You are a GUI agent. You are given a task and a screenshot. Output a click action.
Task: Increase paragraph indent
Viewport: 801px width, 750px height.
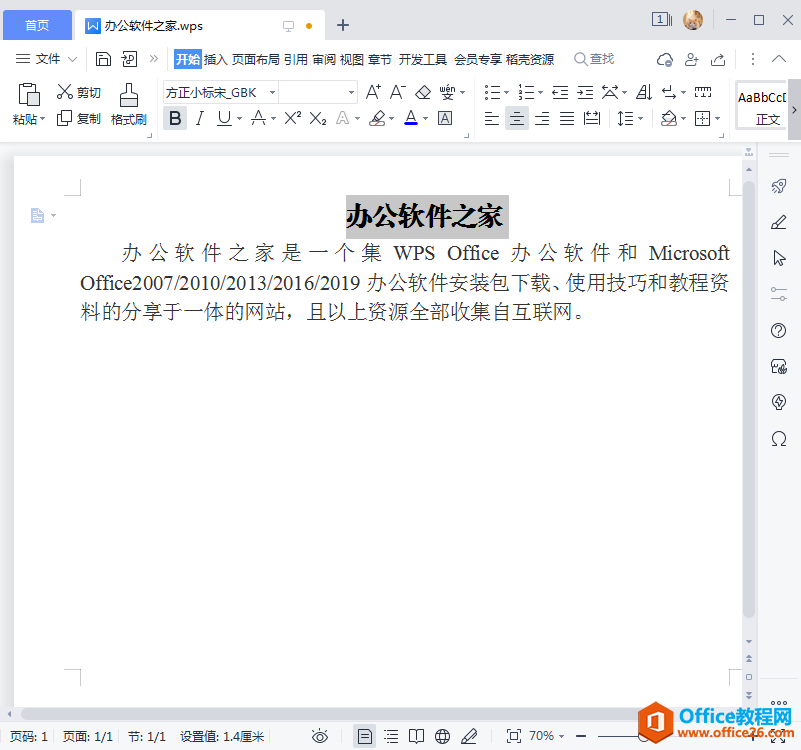[585, 92]
